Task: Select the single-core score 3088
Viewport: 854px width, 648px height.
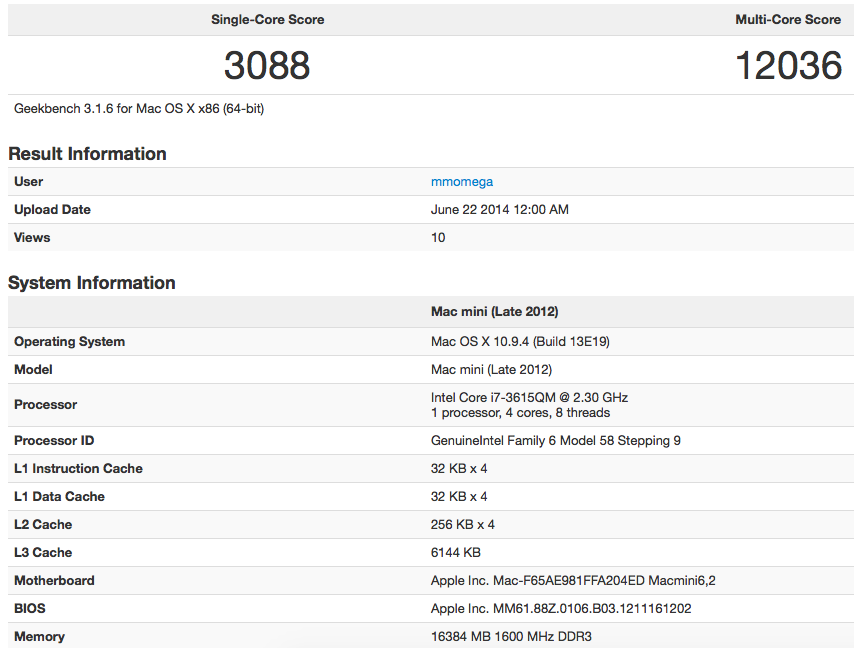Action: [267, 65]
